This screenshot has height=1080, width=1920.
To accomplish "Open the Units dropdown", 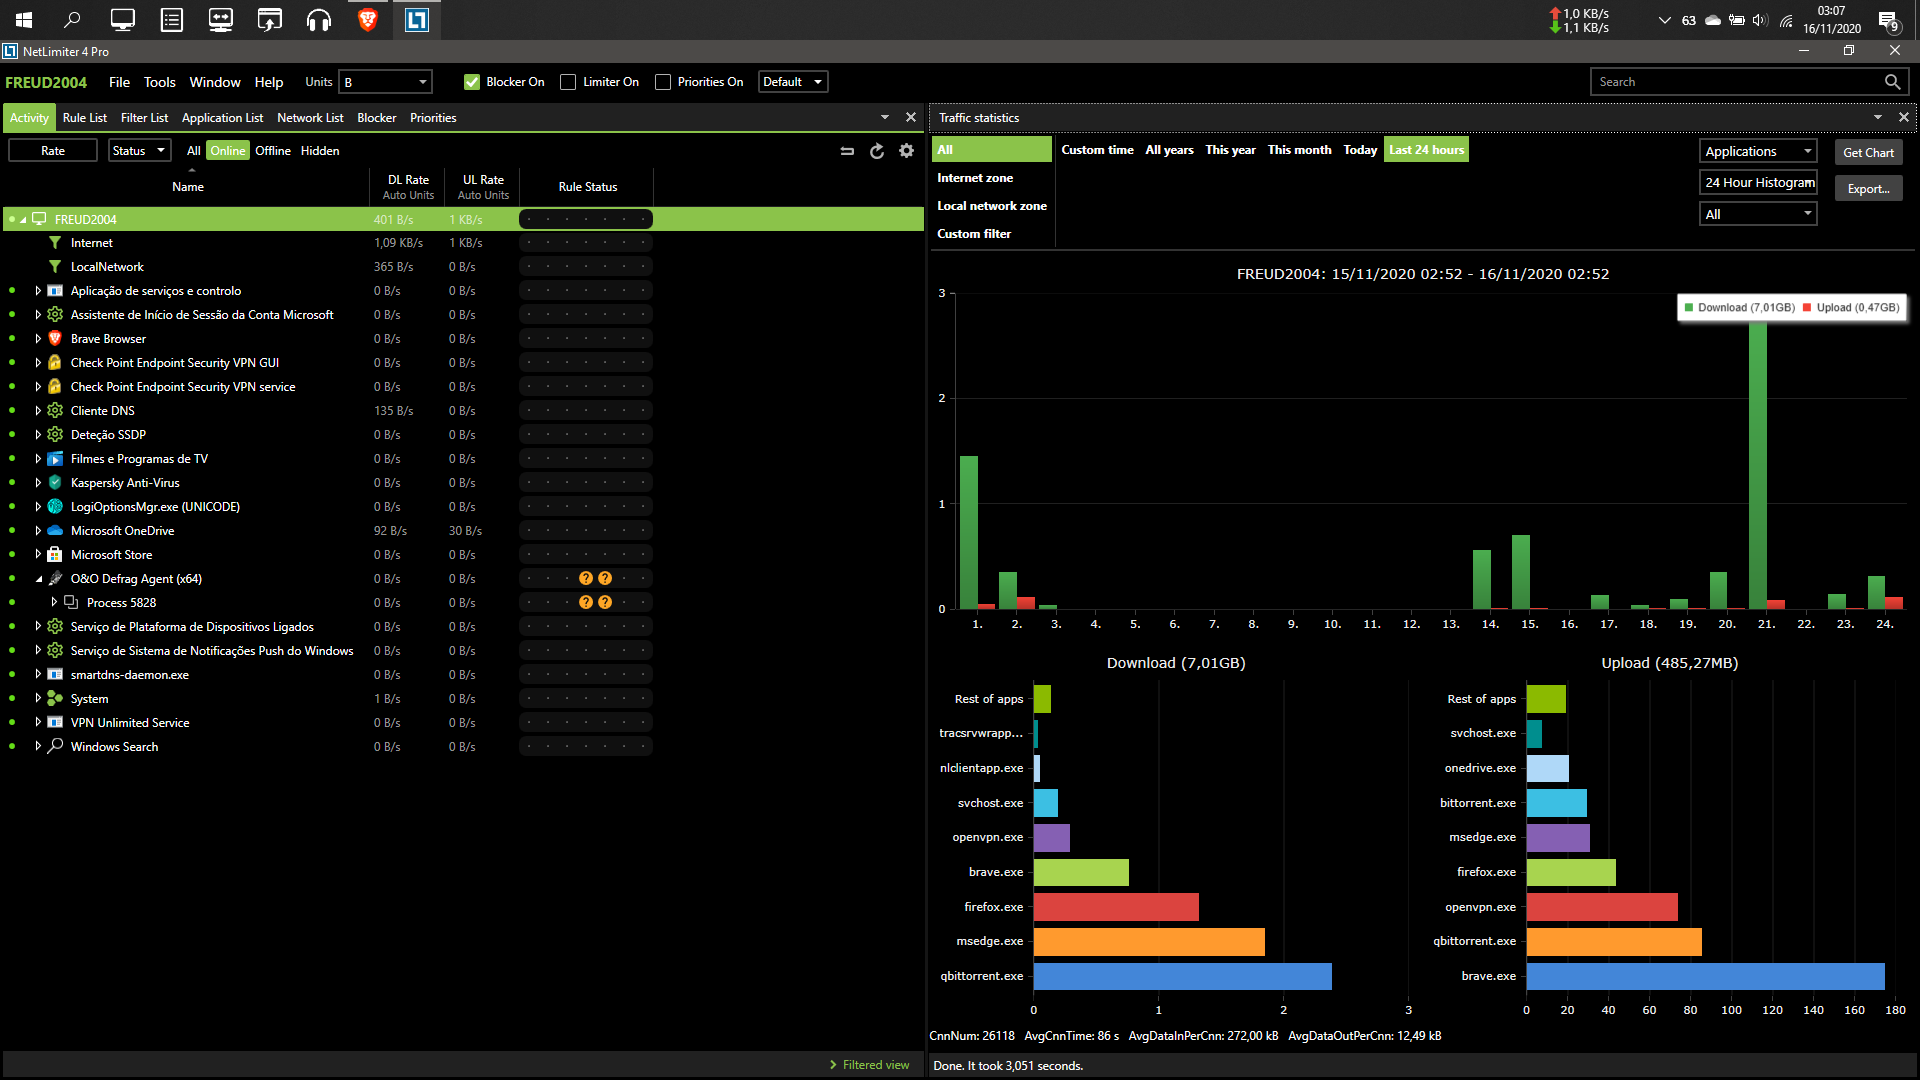I will 386,82.
